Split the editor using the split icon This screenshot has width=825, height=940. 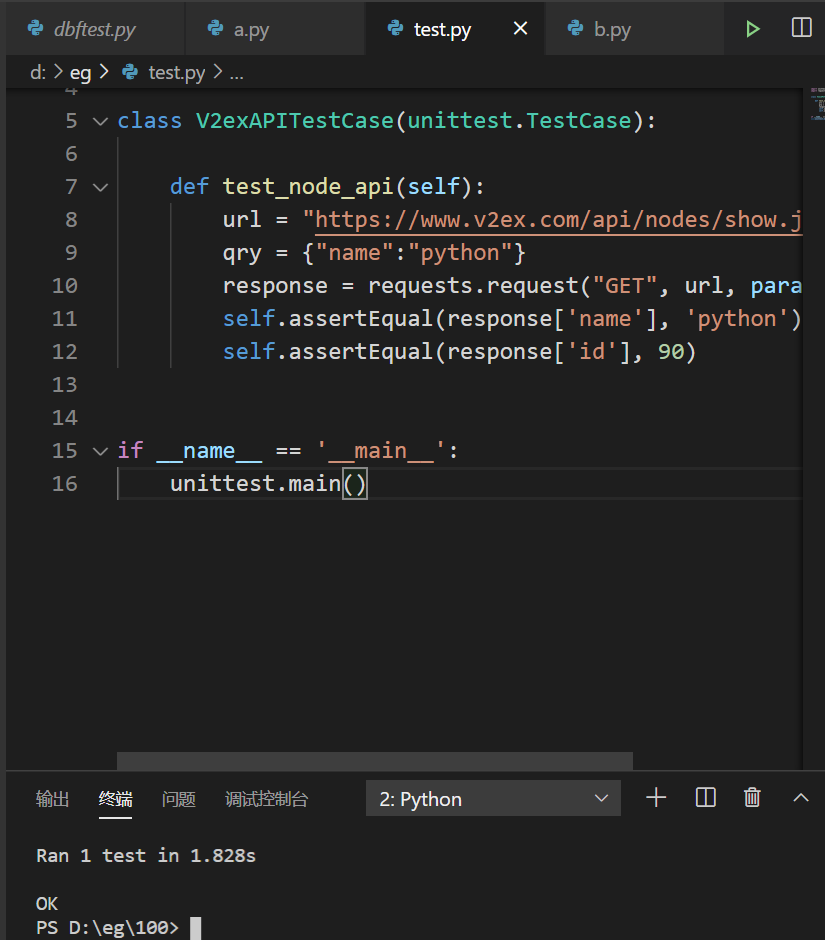[801, 28]
